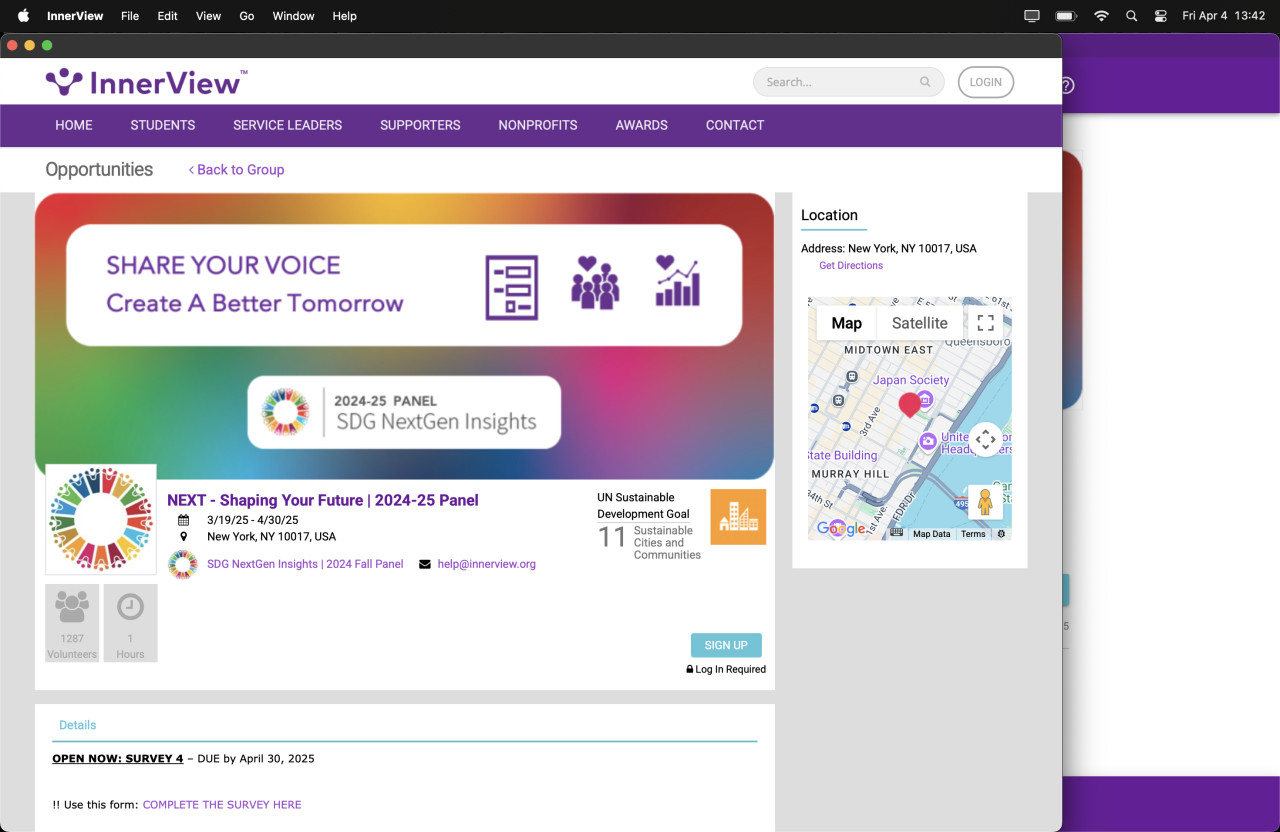Open the map camera pan control
Screen dimensions: 1280x832
(x=985, y=439)
